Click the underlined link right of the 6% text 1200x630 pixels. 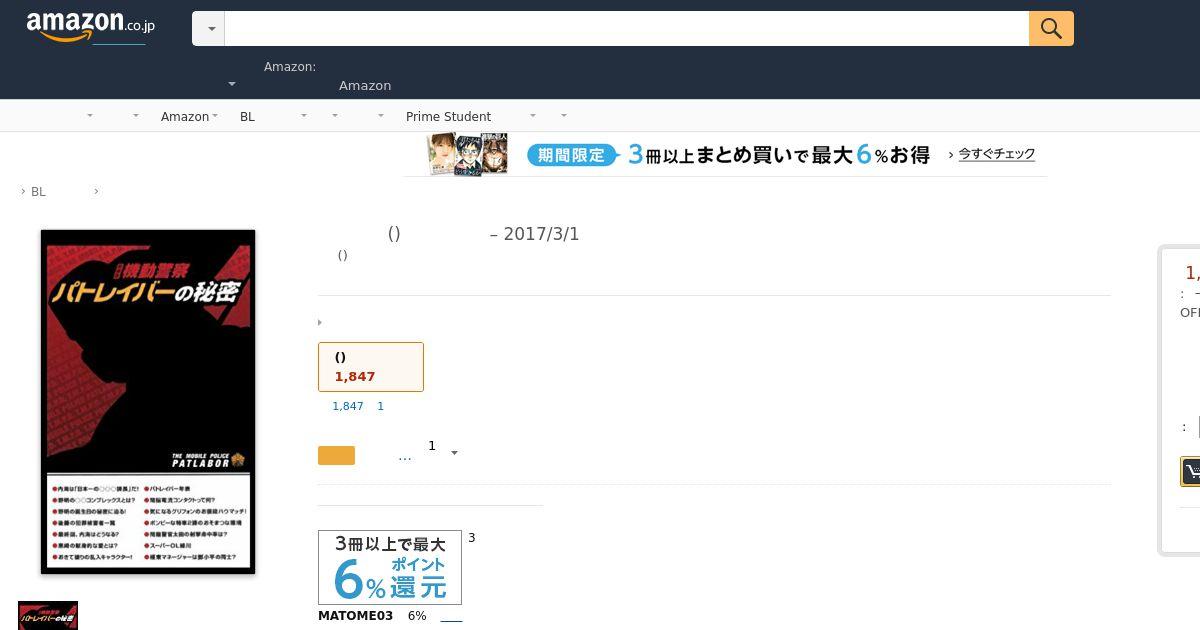coord(451,617)
